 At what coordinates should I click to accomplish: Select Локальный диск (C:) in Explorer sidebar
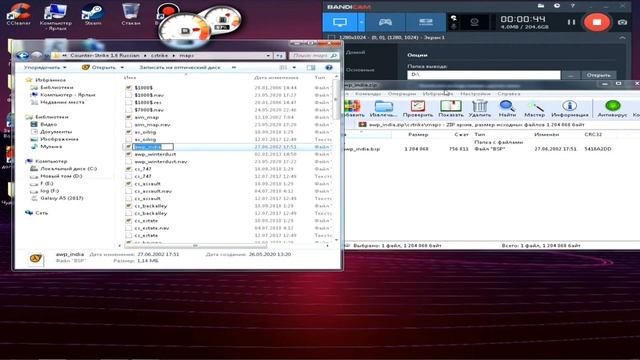tap(64, 169)
